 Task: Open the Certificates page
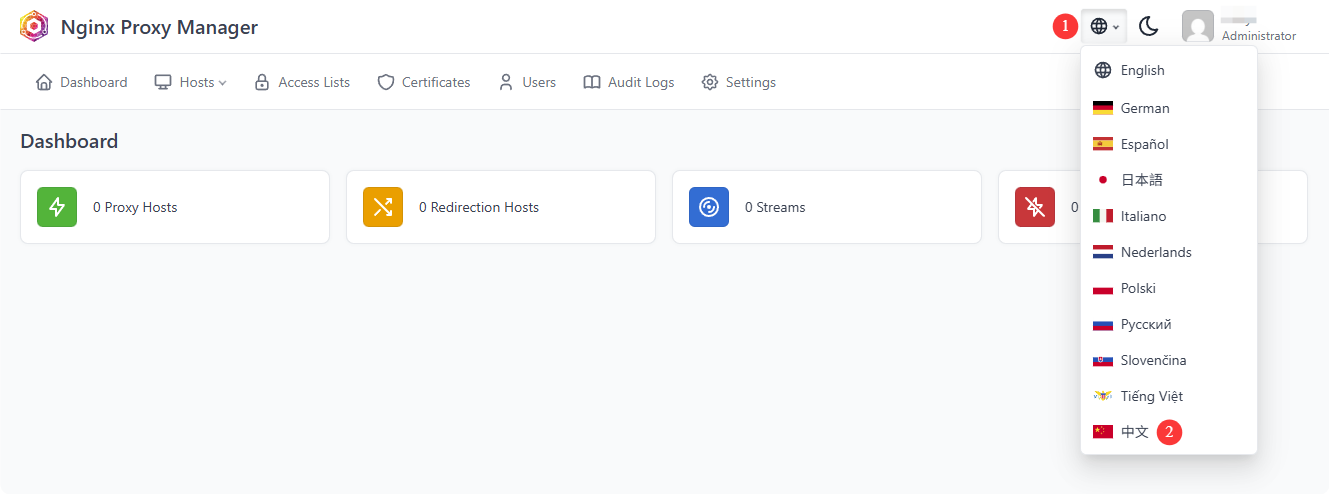[424, 82]
